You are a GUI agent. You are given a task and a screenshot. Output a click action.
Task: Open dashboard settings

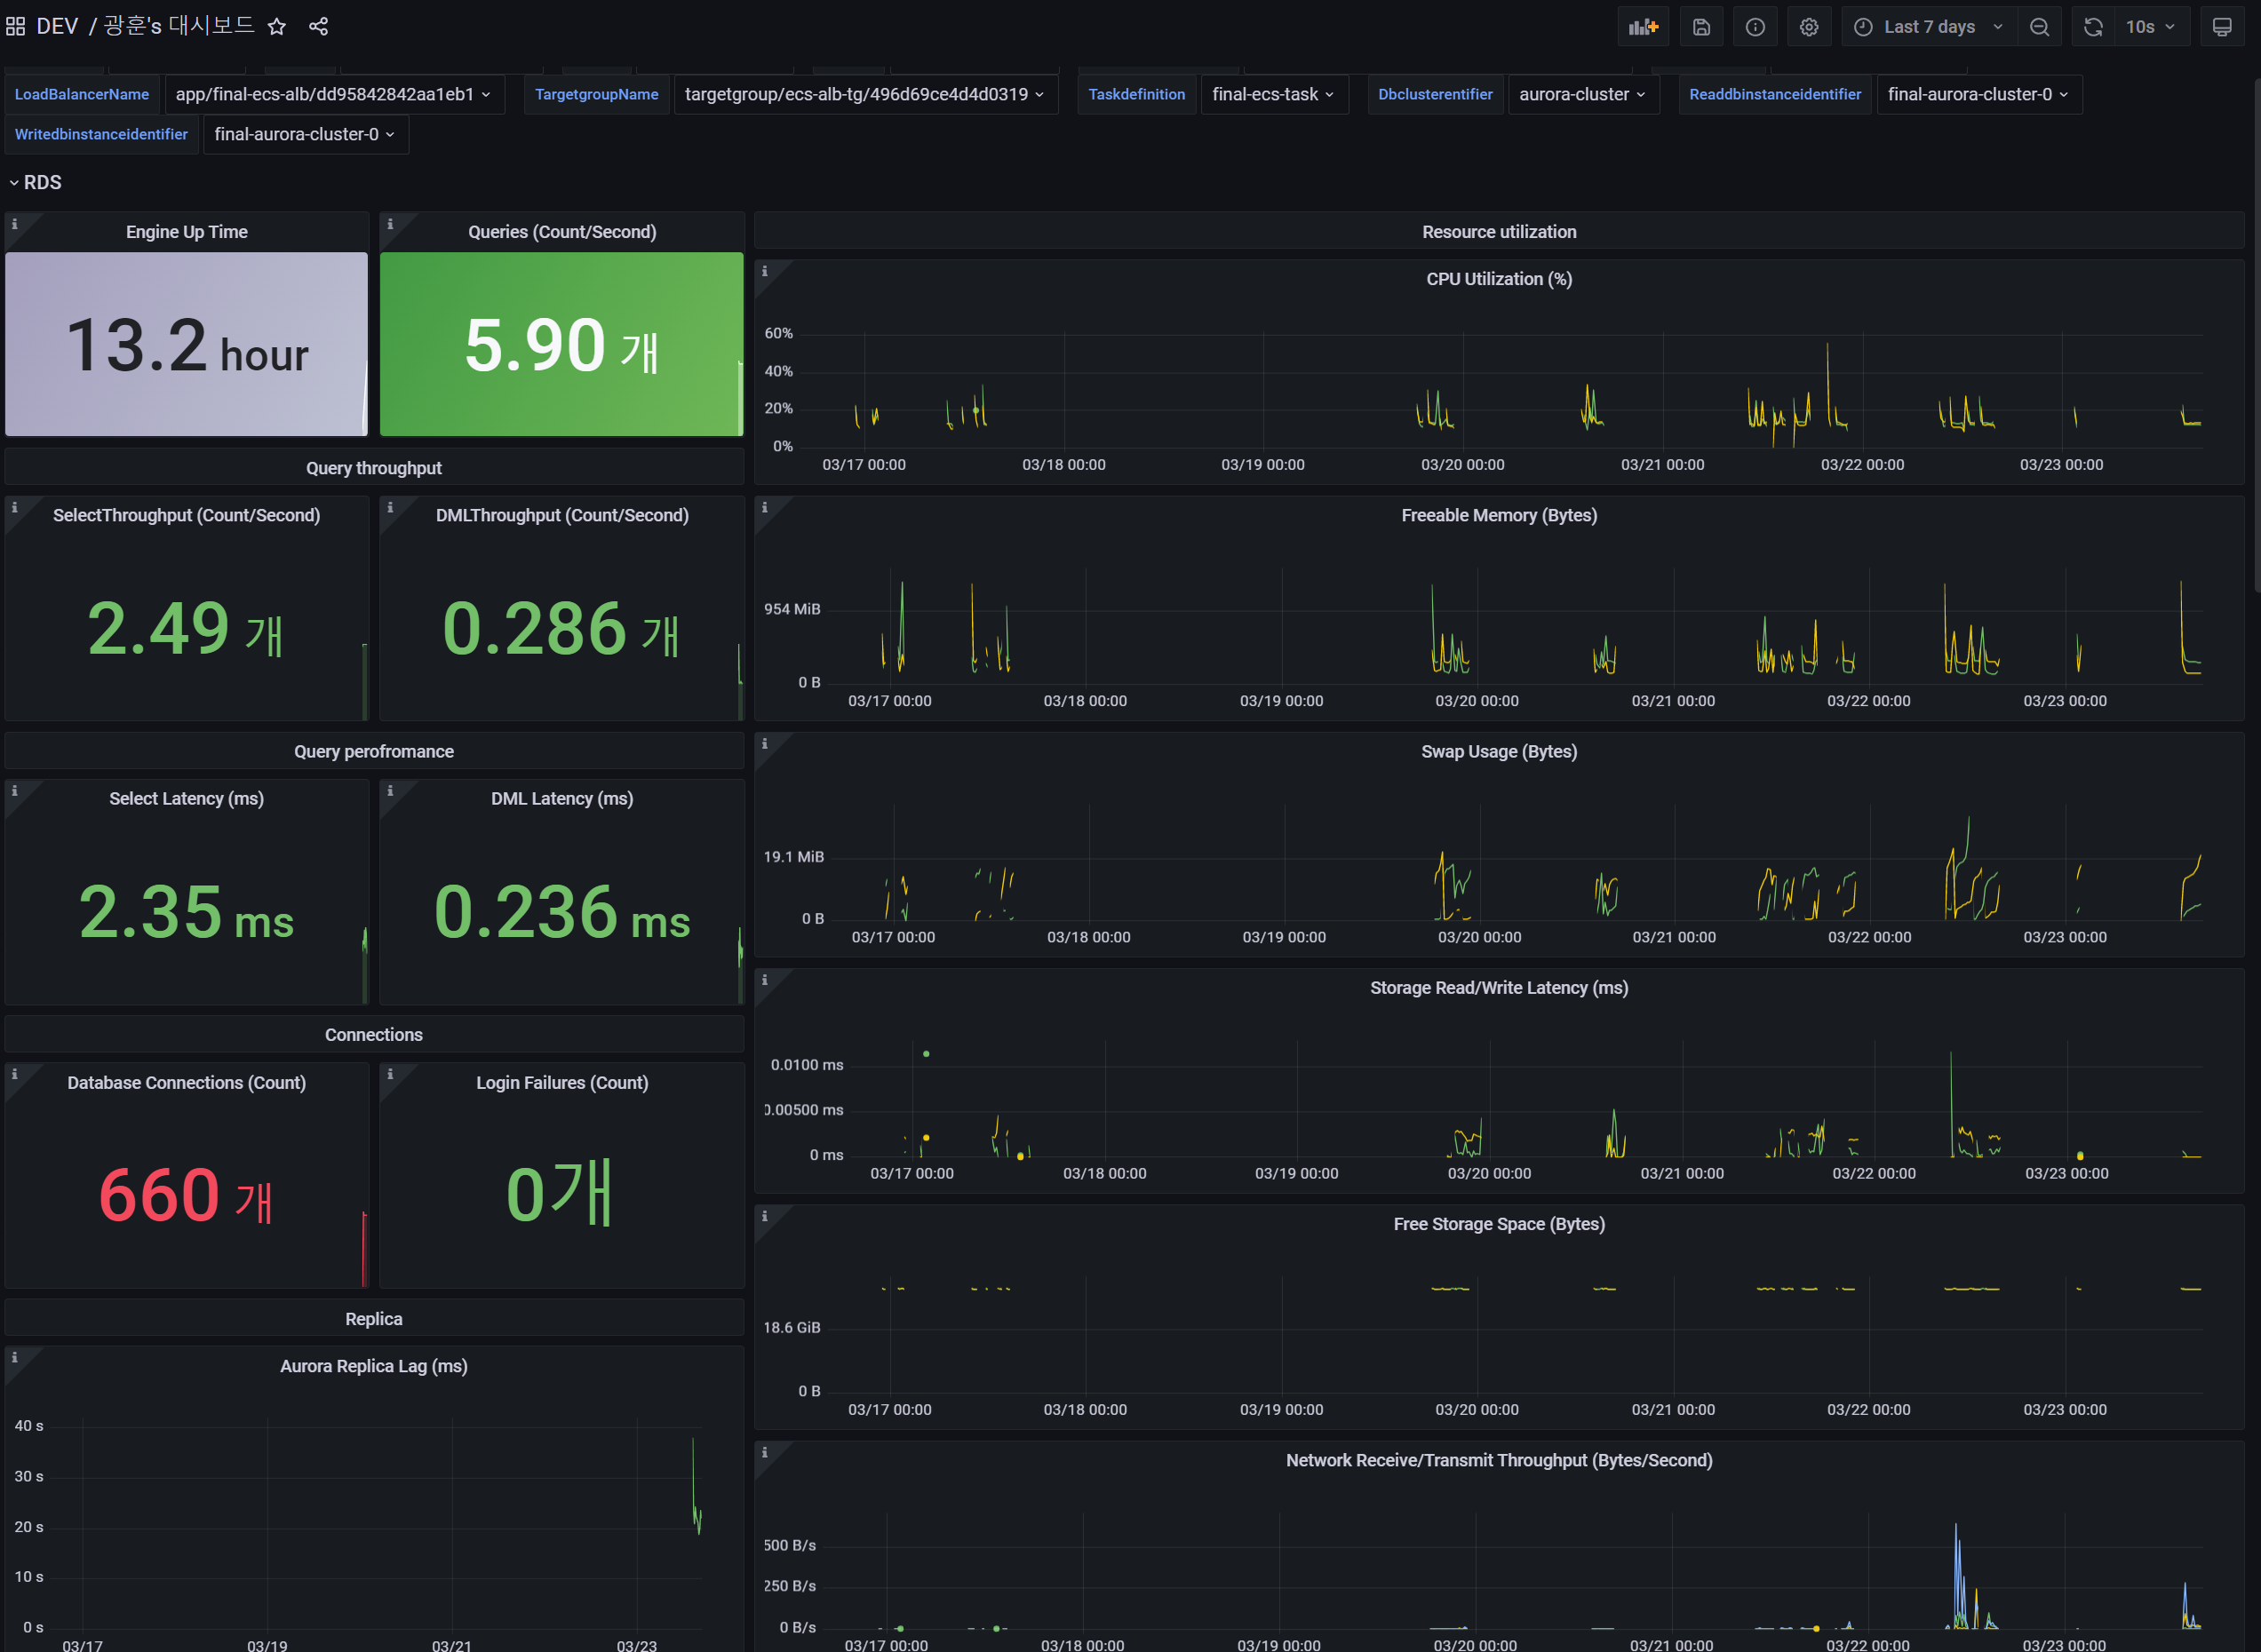point(1809,26)
